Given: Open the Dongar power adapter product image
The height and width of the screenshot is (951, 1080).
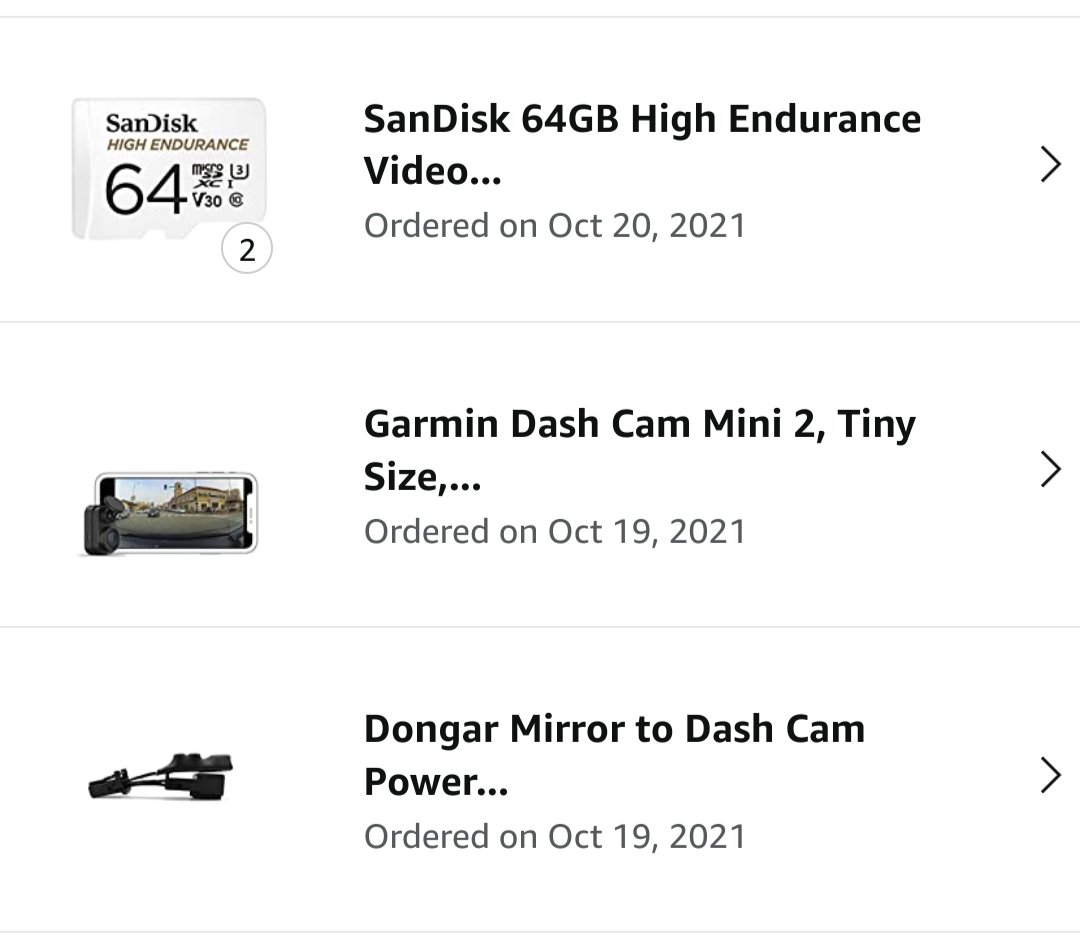Looking at the screenshot, I should [x=160, y=776].
